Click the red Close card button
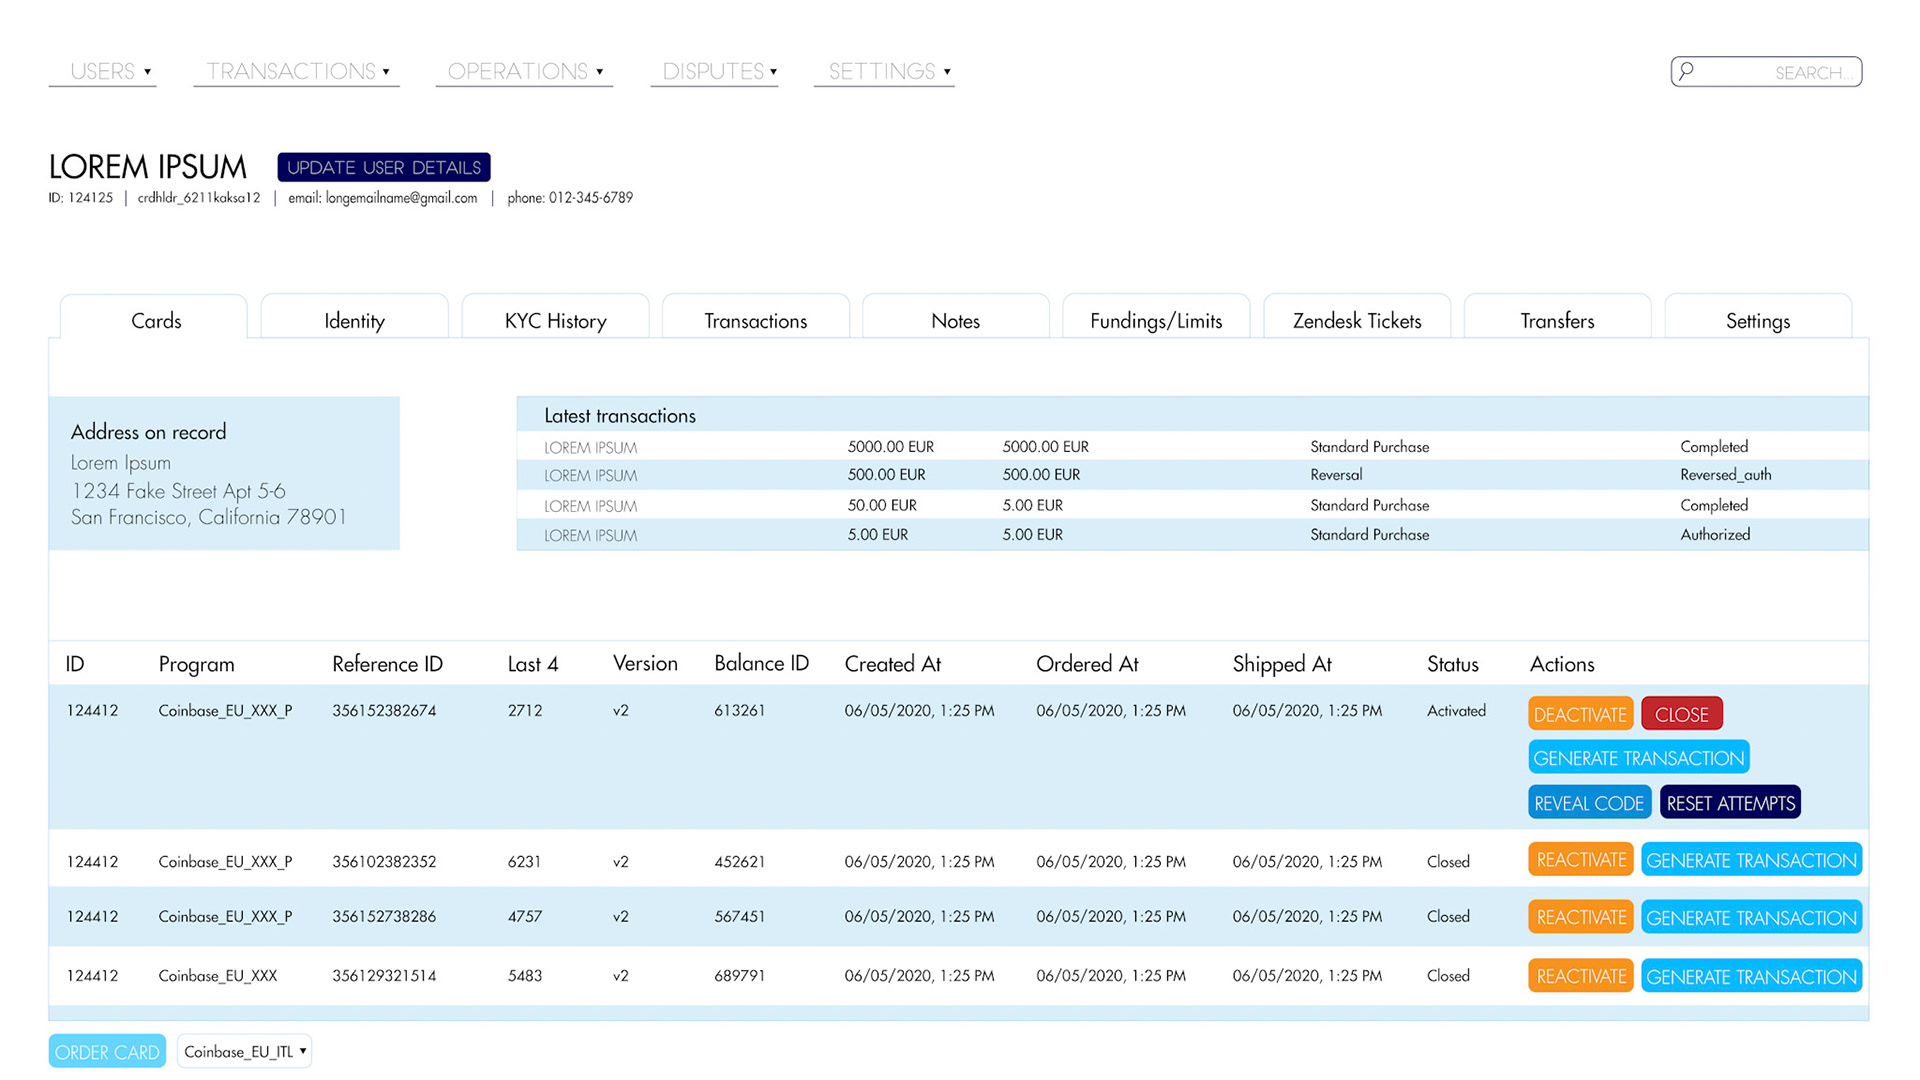The image size is (1920, 1080). click(x=1681, y=714)
